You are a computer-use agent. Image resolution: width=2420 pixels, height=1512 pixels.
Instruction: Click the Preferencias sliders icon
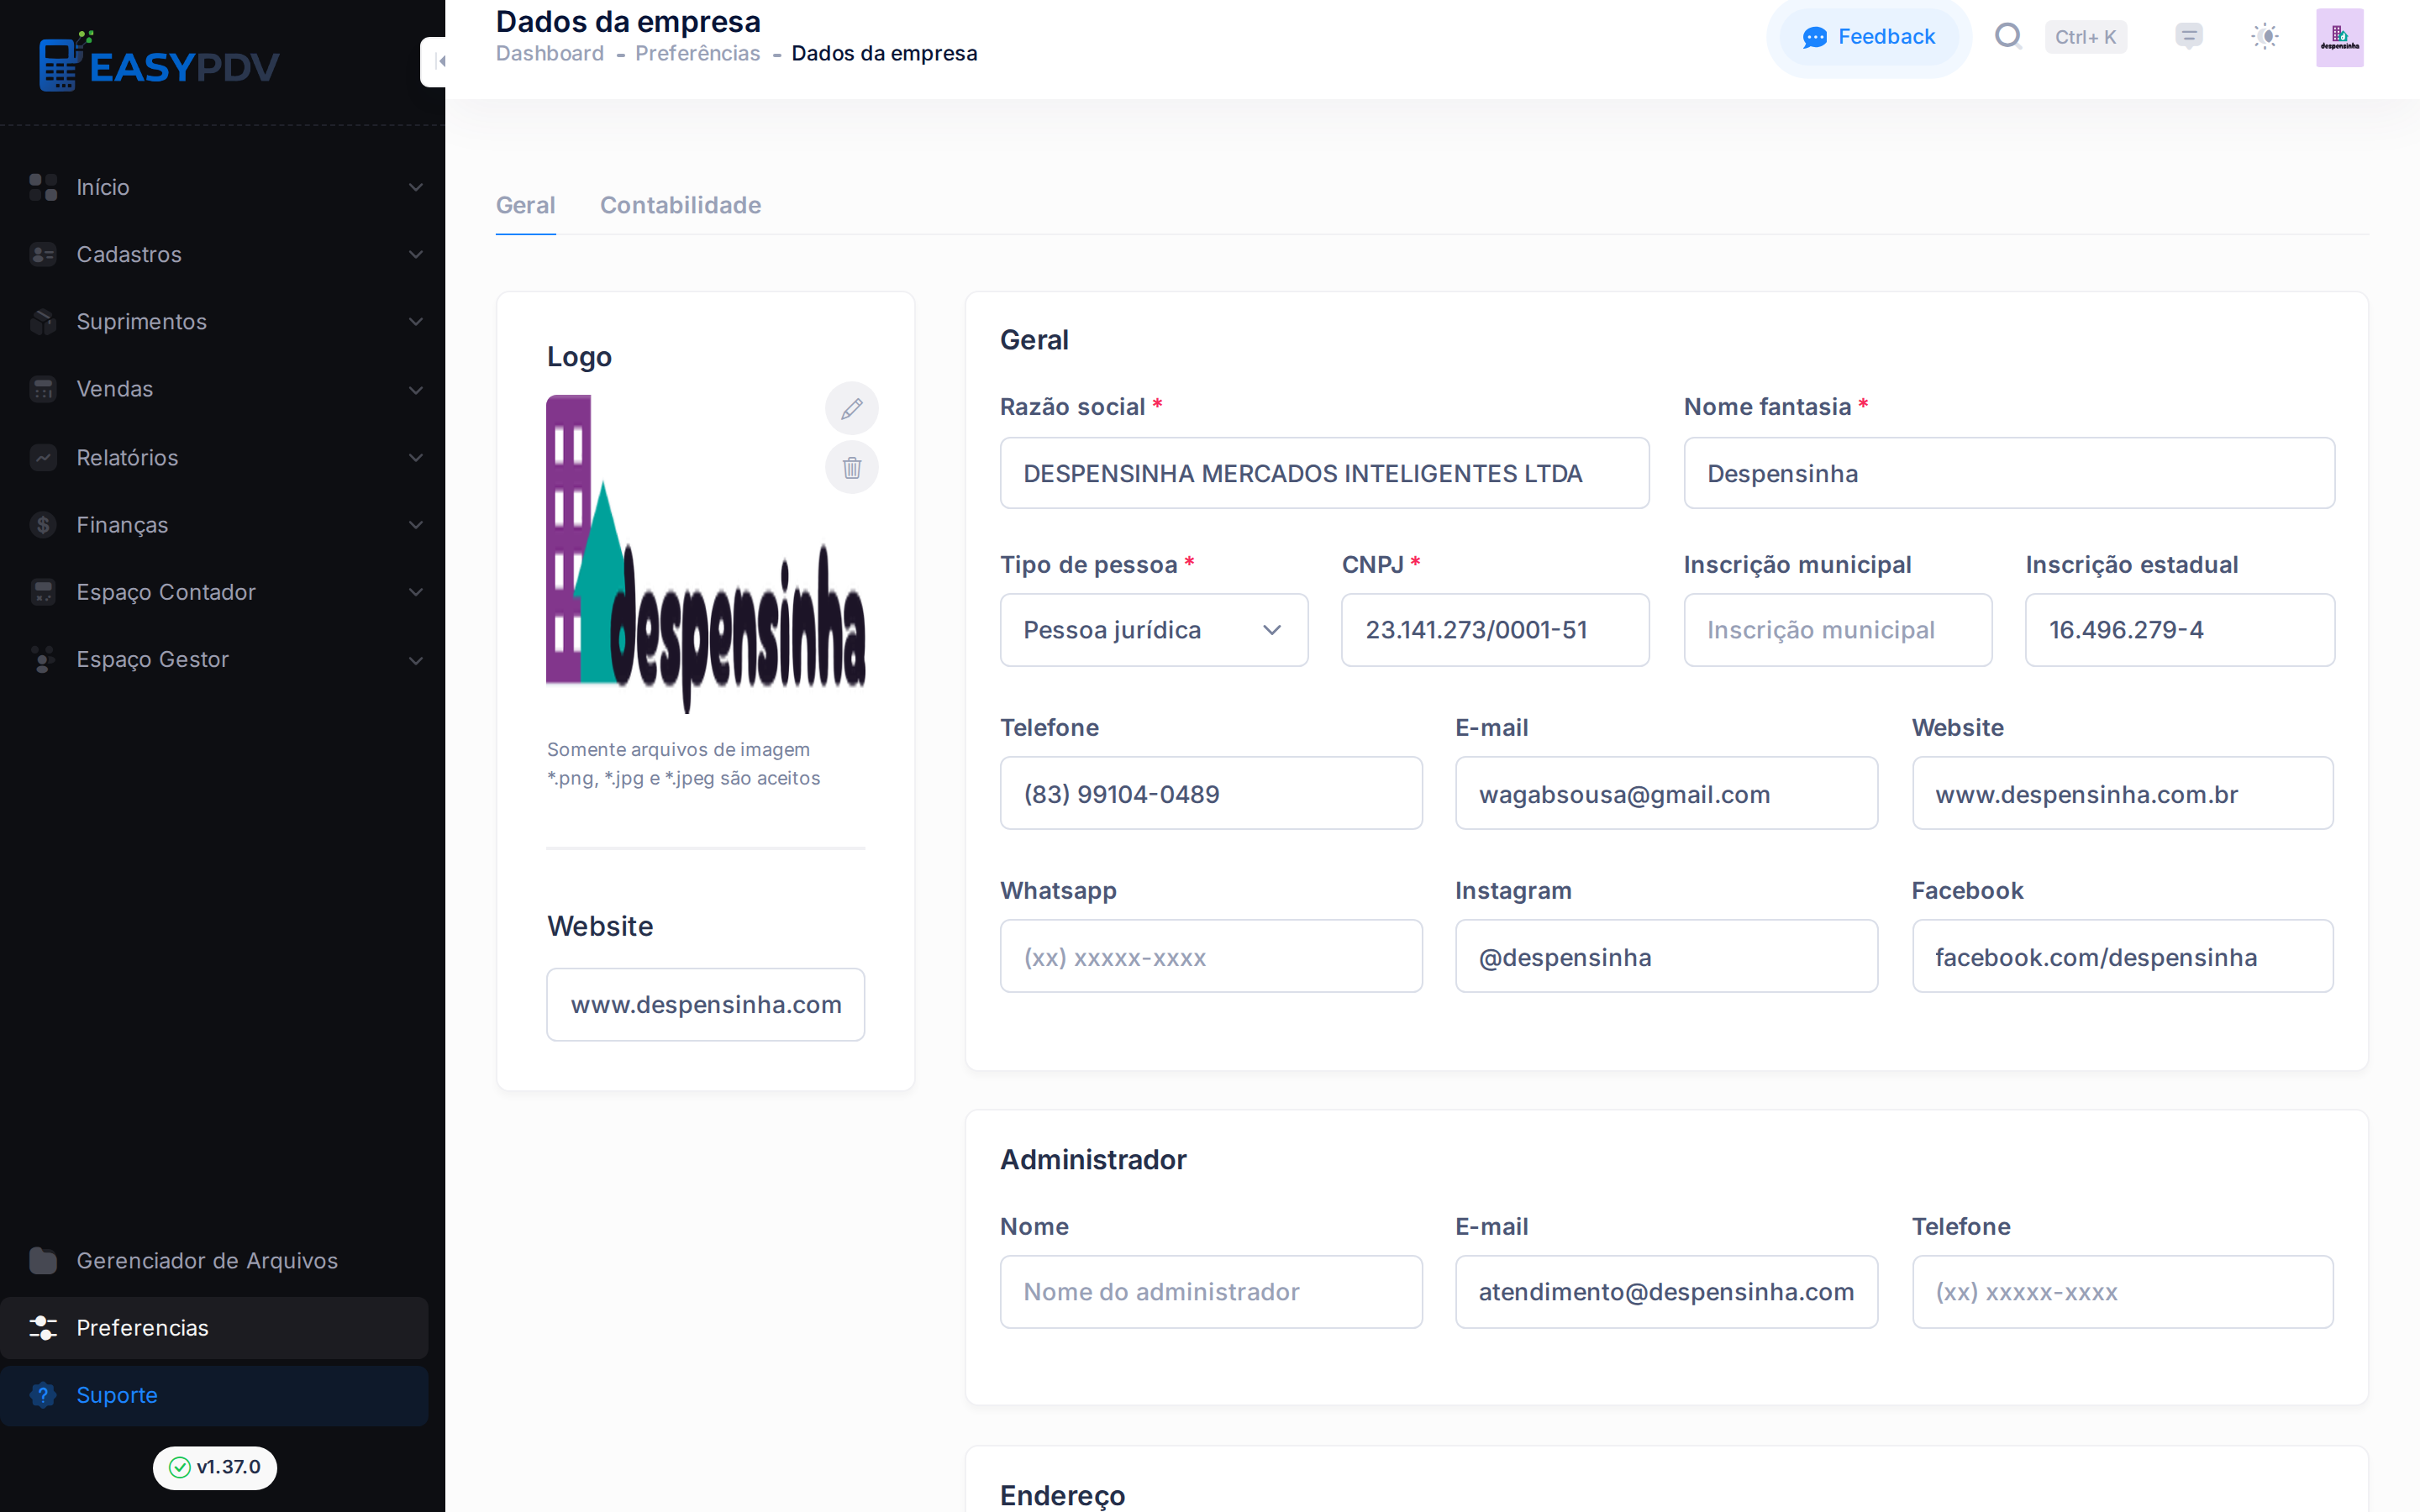click(x=43, y=1327)
